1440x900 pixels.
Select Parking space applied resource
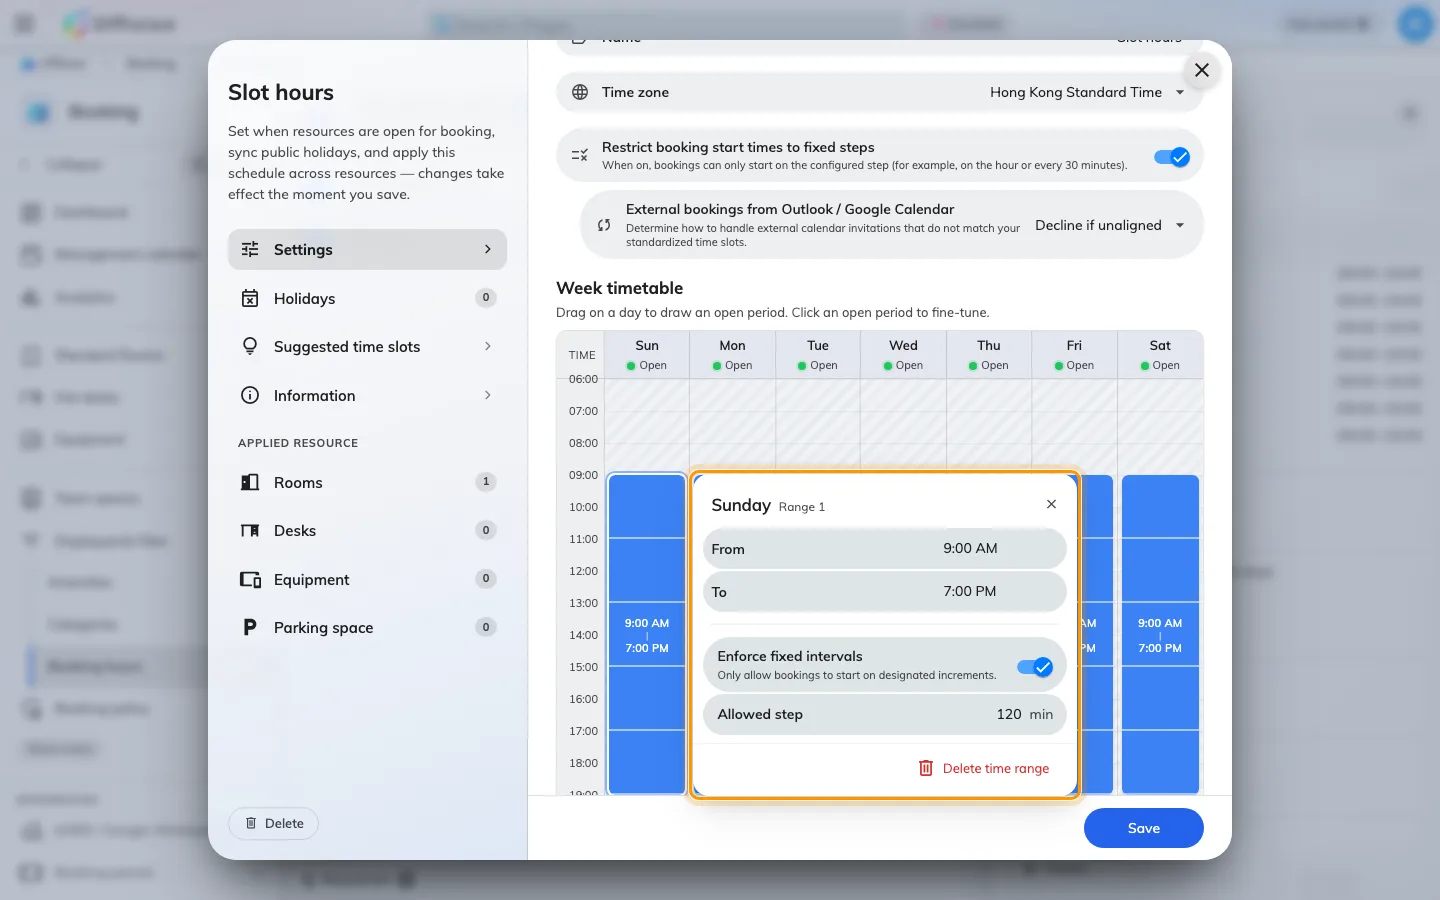click(367, 627)
